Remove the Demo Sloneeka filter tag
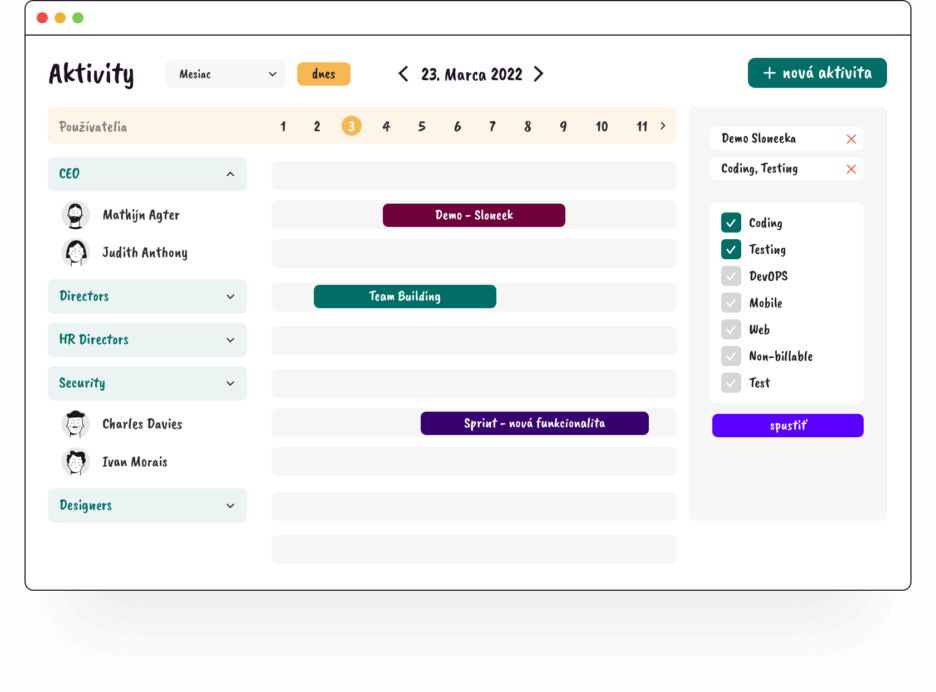The height and width of the screenshot is (692, 936). [x=851, y=139]
